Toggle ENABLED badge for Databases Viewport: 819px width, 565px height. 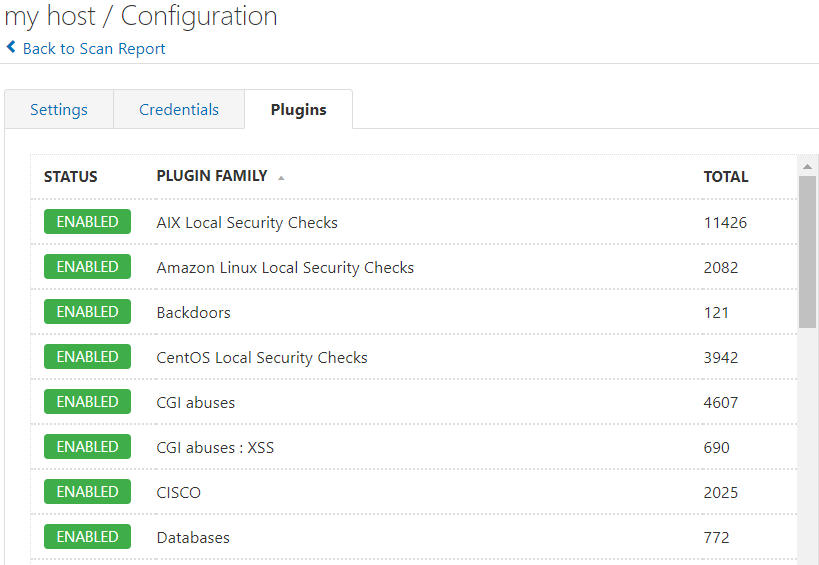click(x=87, y=537)
